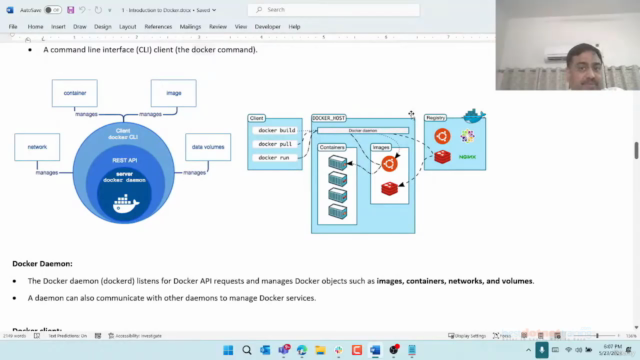Click the Undo arrow icon
Viewport: 640px width, 360px height.
[82, 10]
